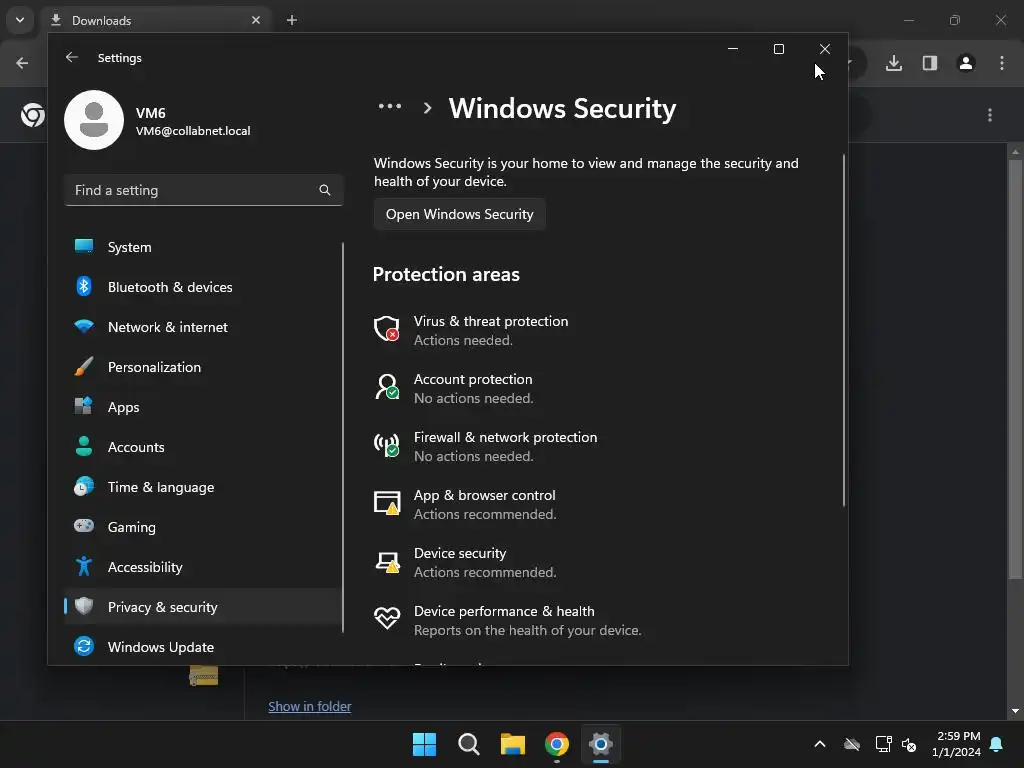The image size is (1024, 768).
Task: Click the Windows Update sync icon
Action: coord(84,646)
